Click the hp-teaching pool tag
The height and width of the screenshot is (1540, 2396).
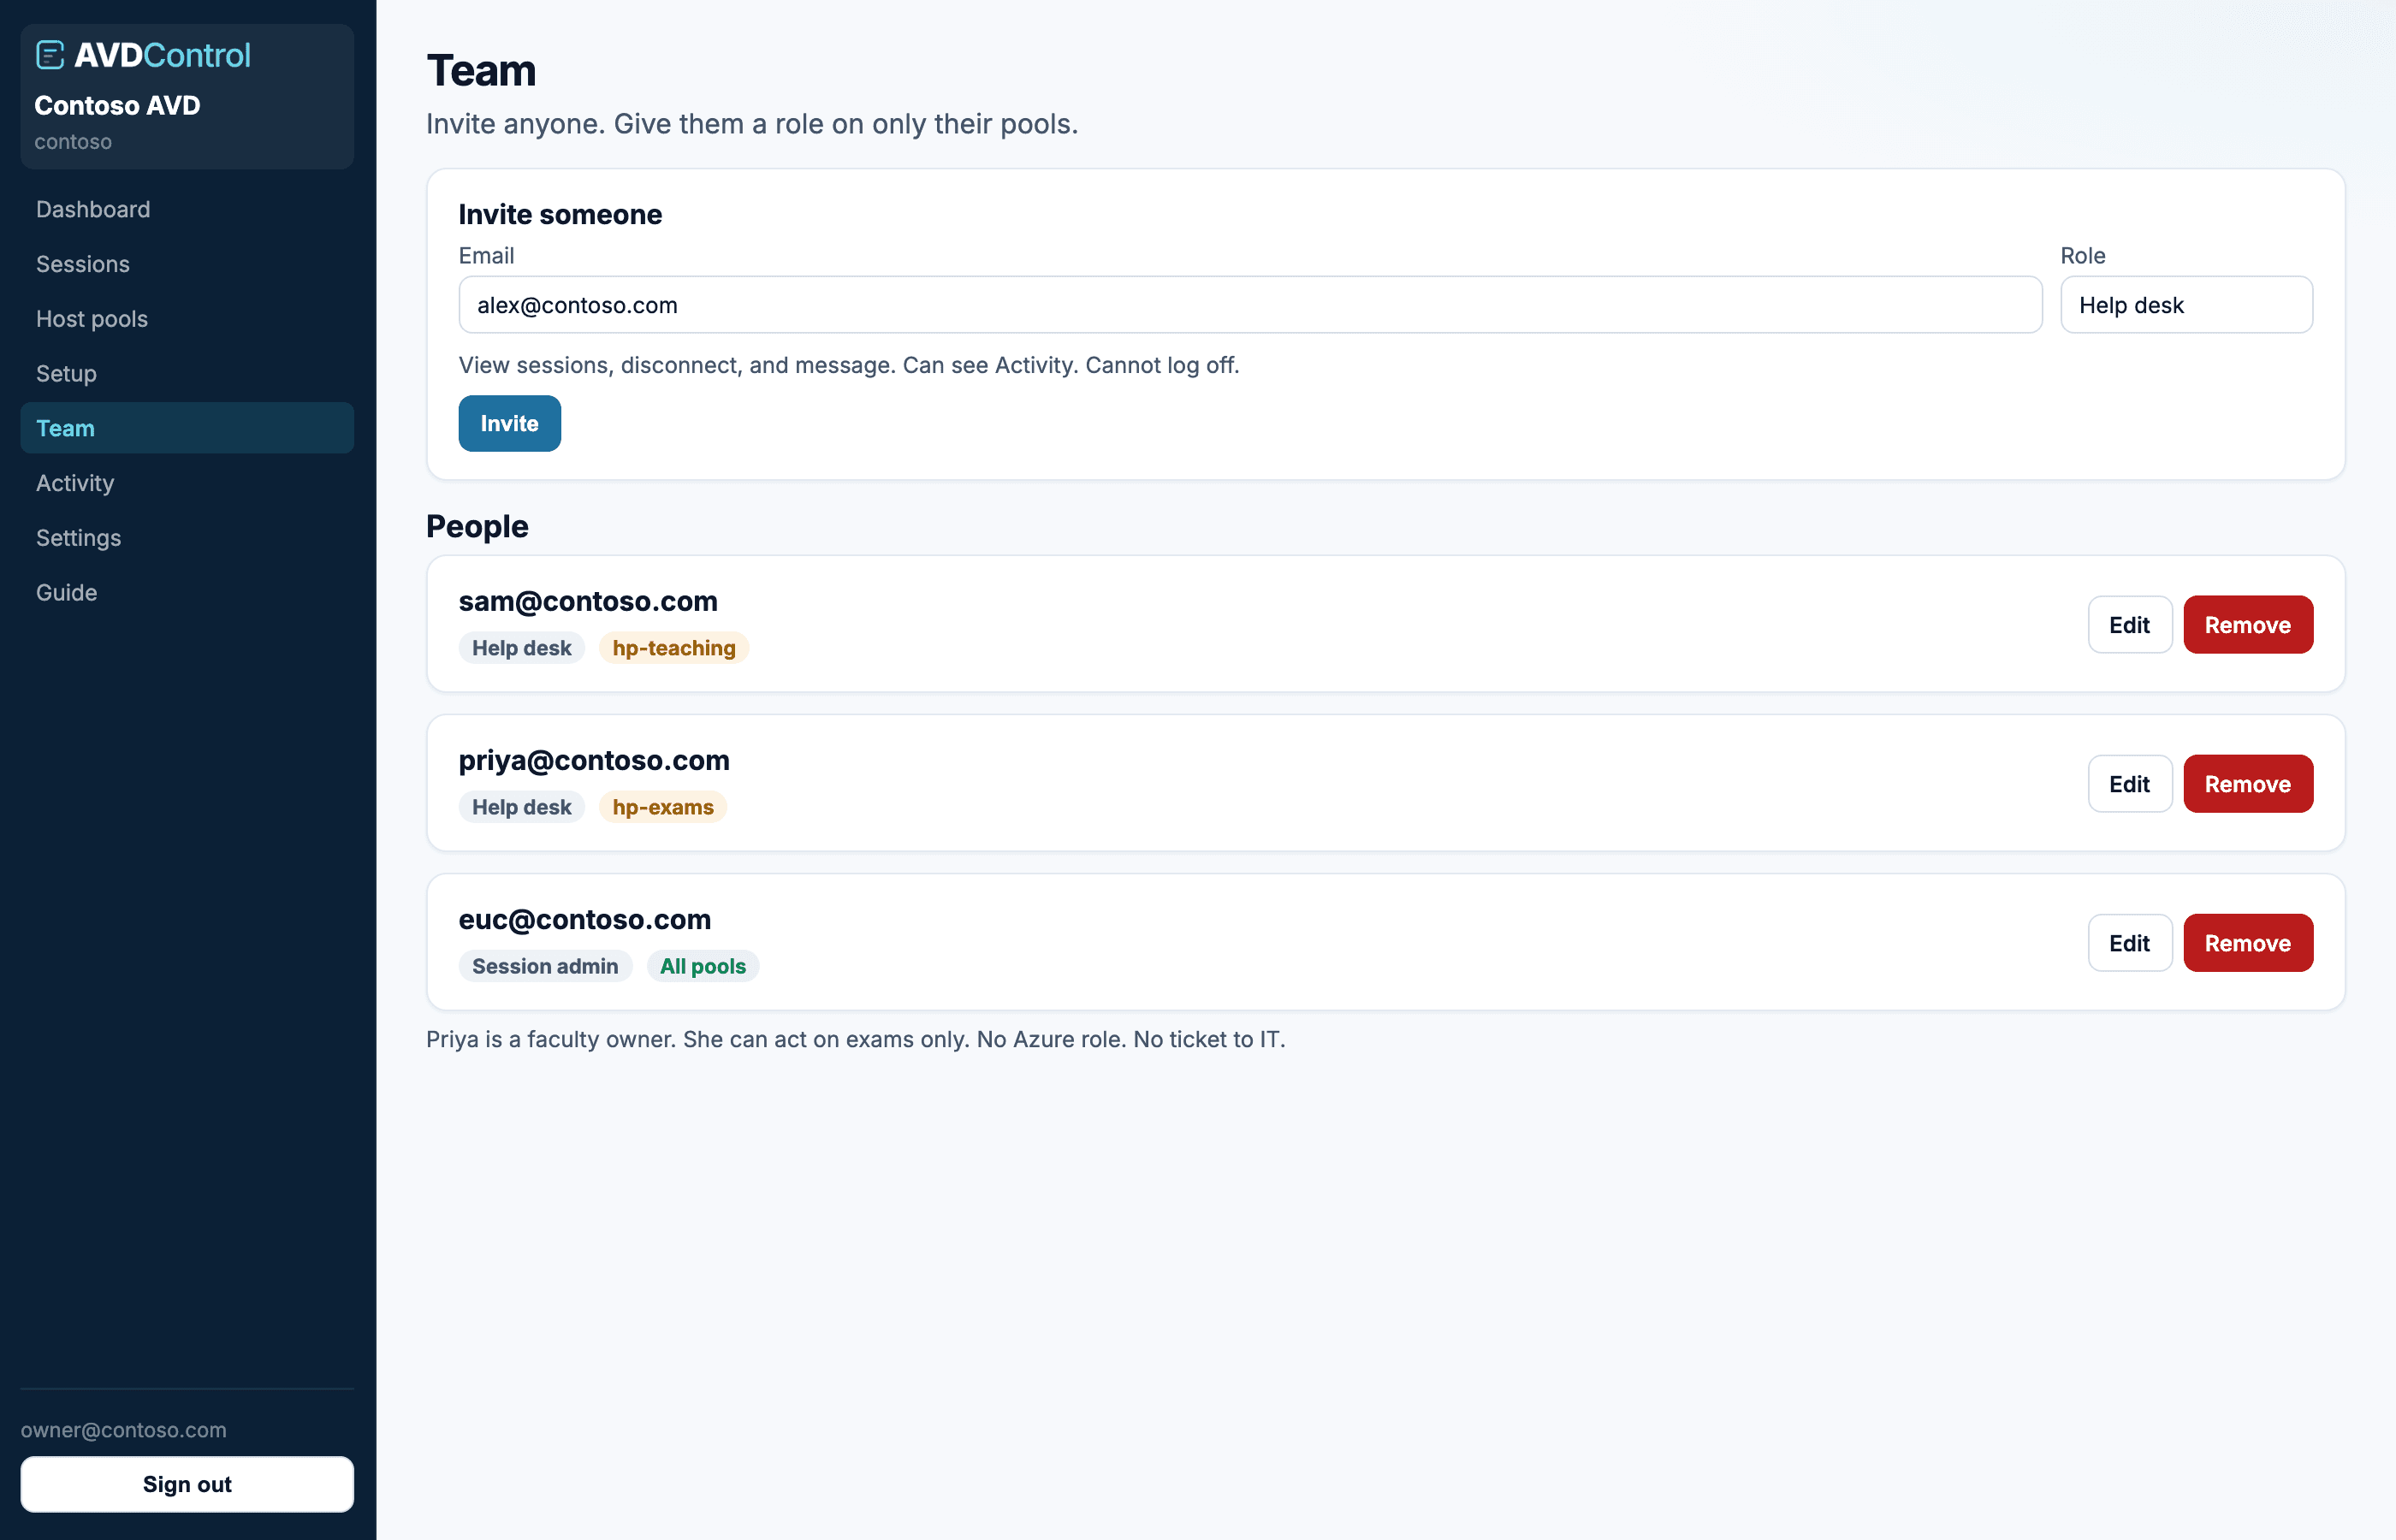[x=674, y=648]
